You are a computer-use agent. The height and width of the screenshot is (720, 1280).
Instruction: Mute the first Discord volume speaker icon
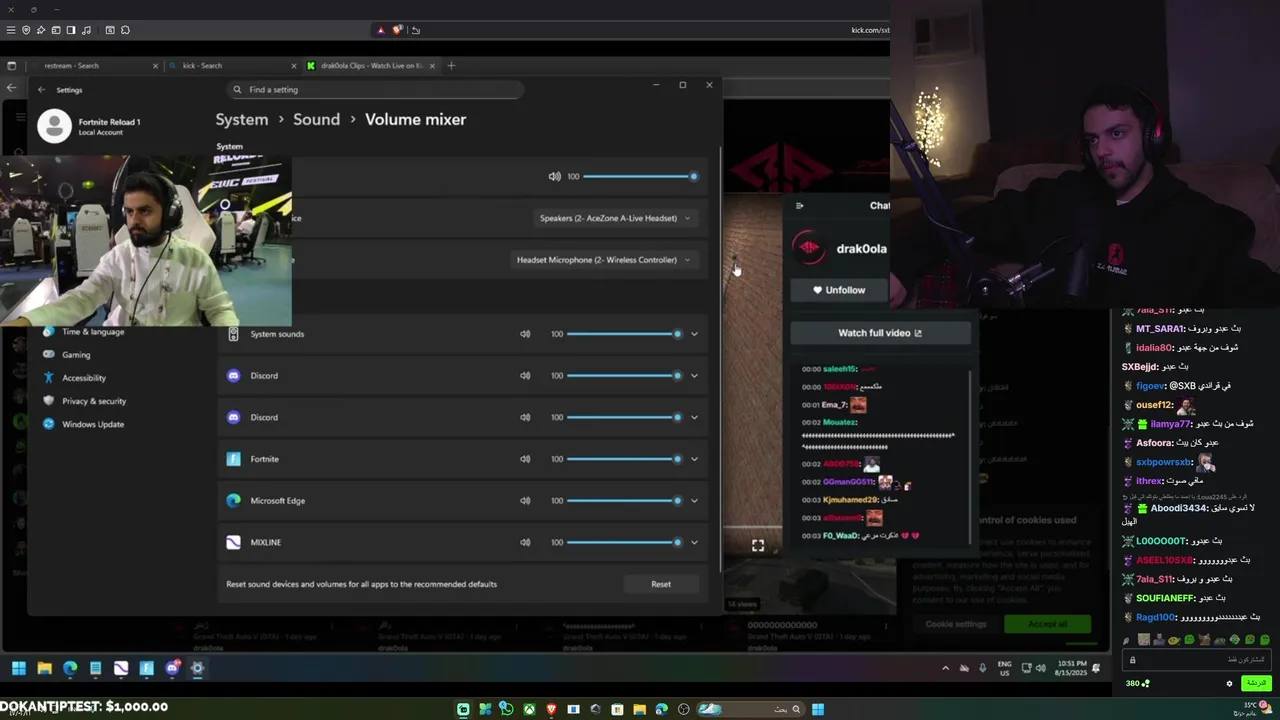pos(525,376)
